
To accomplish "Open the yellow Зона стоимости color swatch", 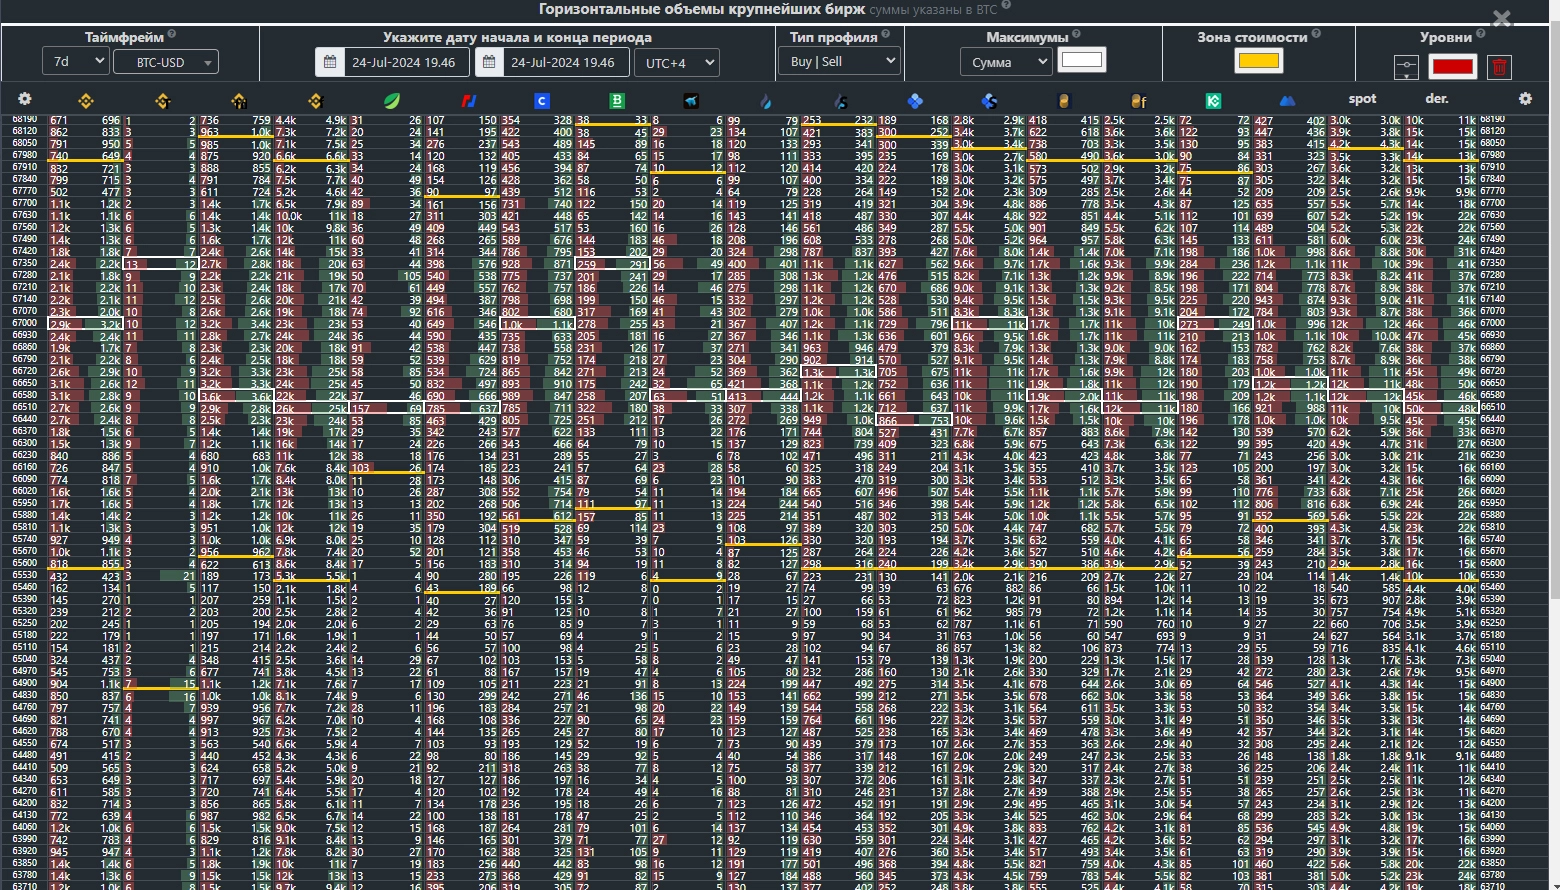I will pyautogui.click(x=1258, y=61).
